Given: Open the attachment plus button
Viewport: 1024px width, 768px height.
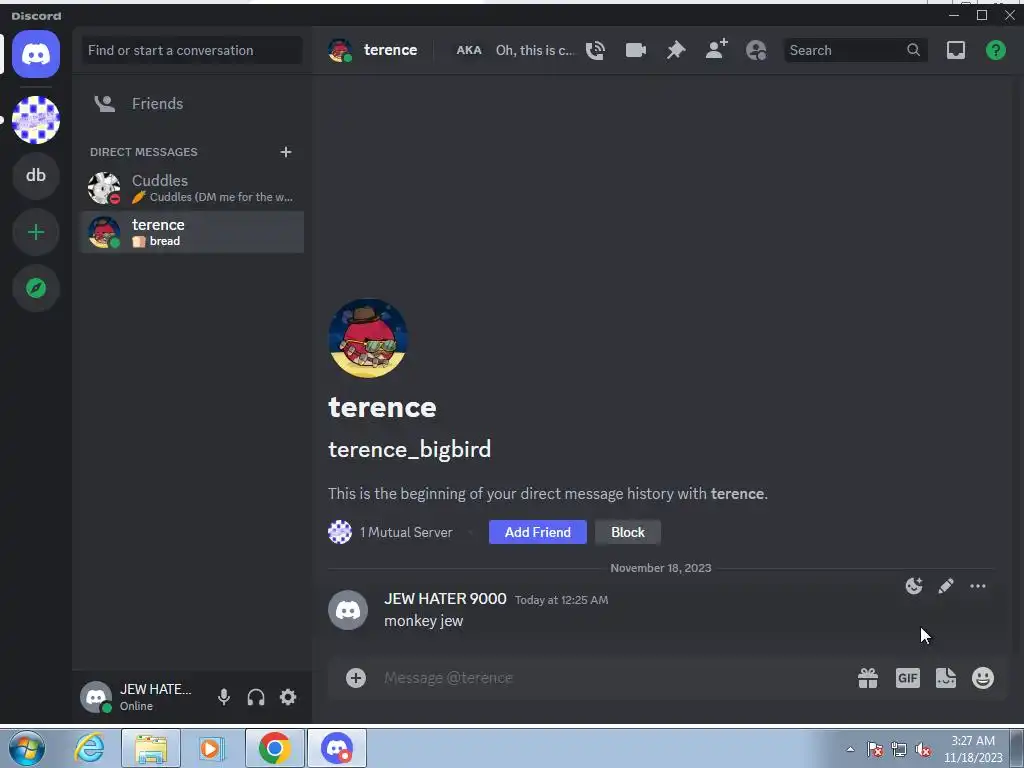Looking at the screenshot, I should coord(356,678).
